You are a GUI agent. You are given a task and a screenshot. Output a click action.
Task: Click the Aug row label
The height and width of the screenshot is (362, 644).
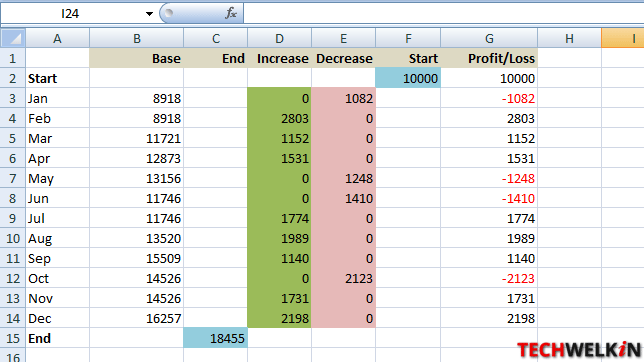pos(40,239)
